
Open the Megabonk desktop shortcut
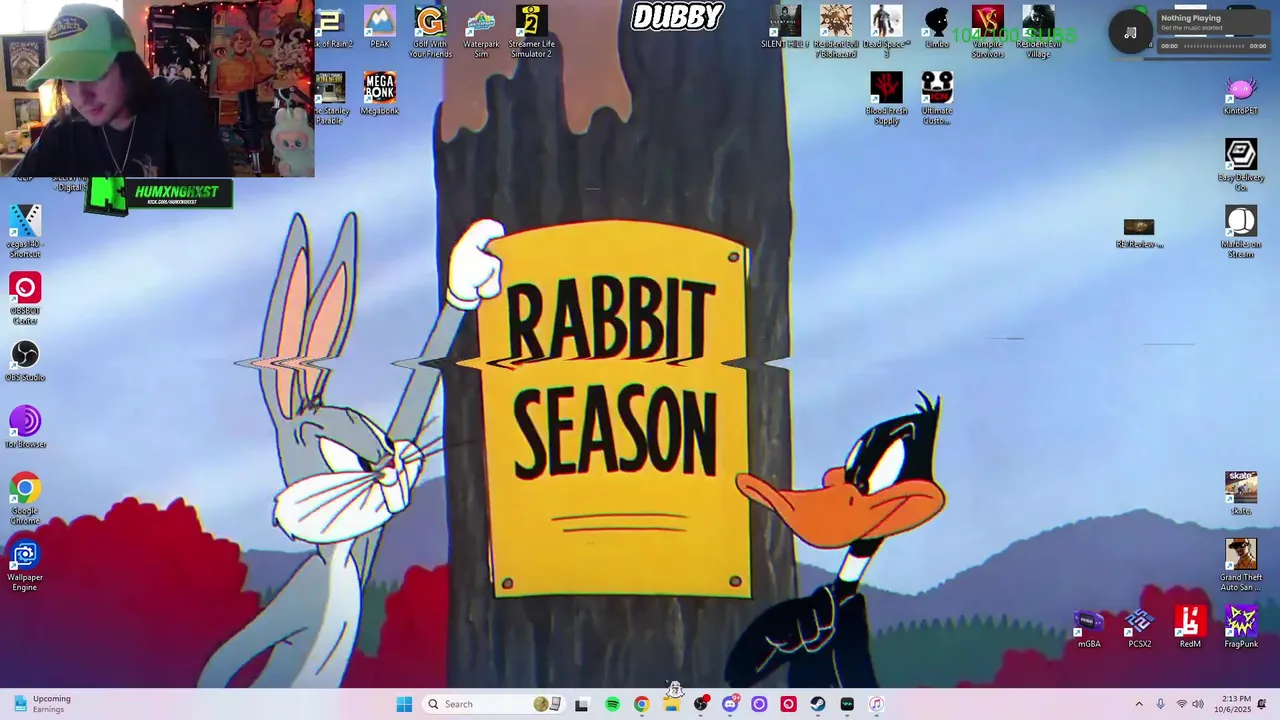click(x=380, y=94)
